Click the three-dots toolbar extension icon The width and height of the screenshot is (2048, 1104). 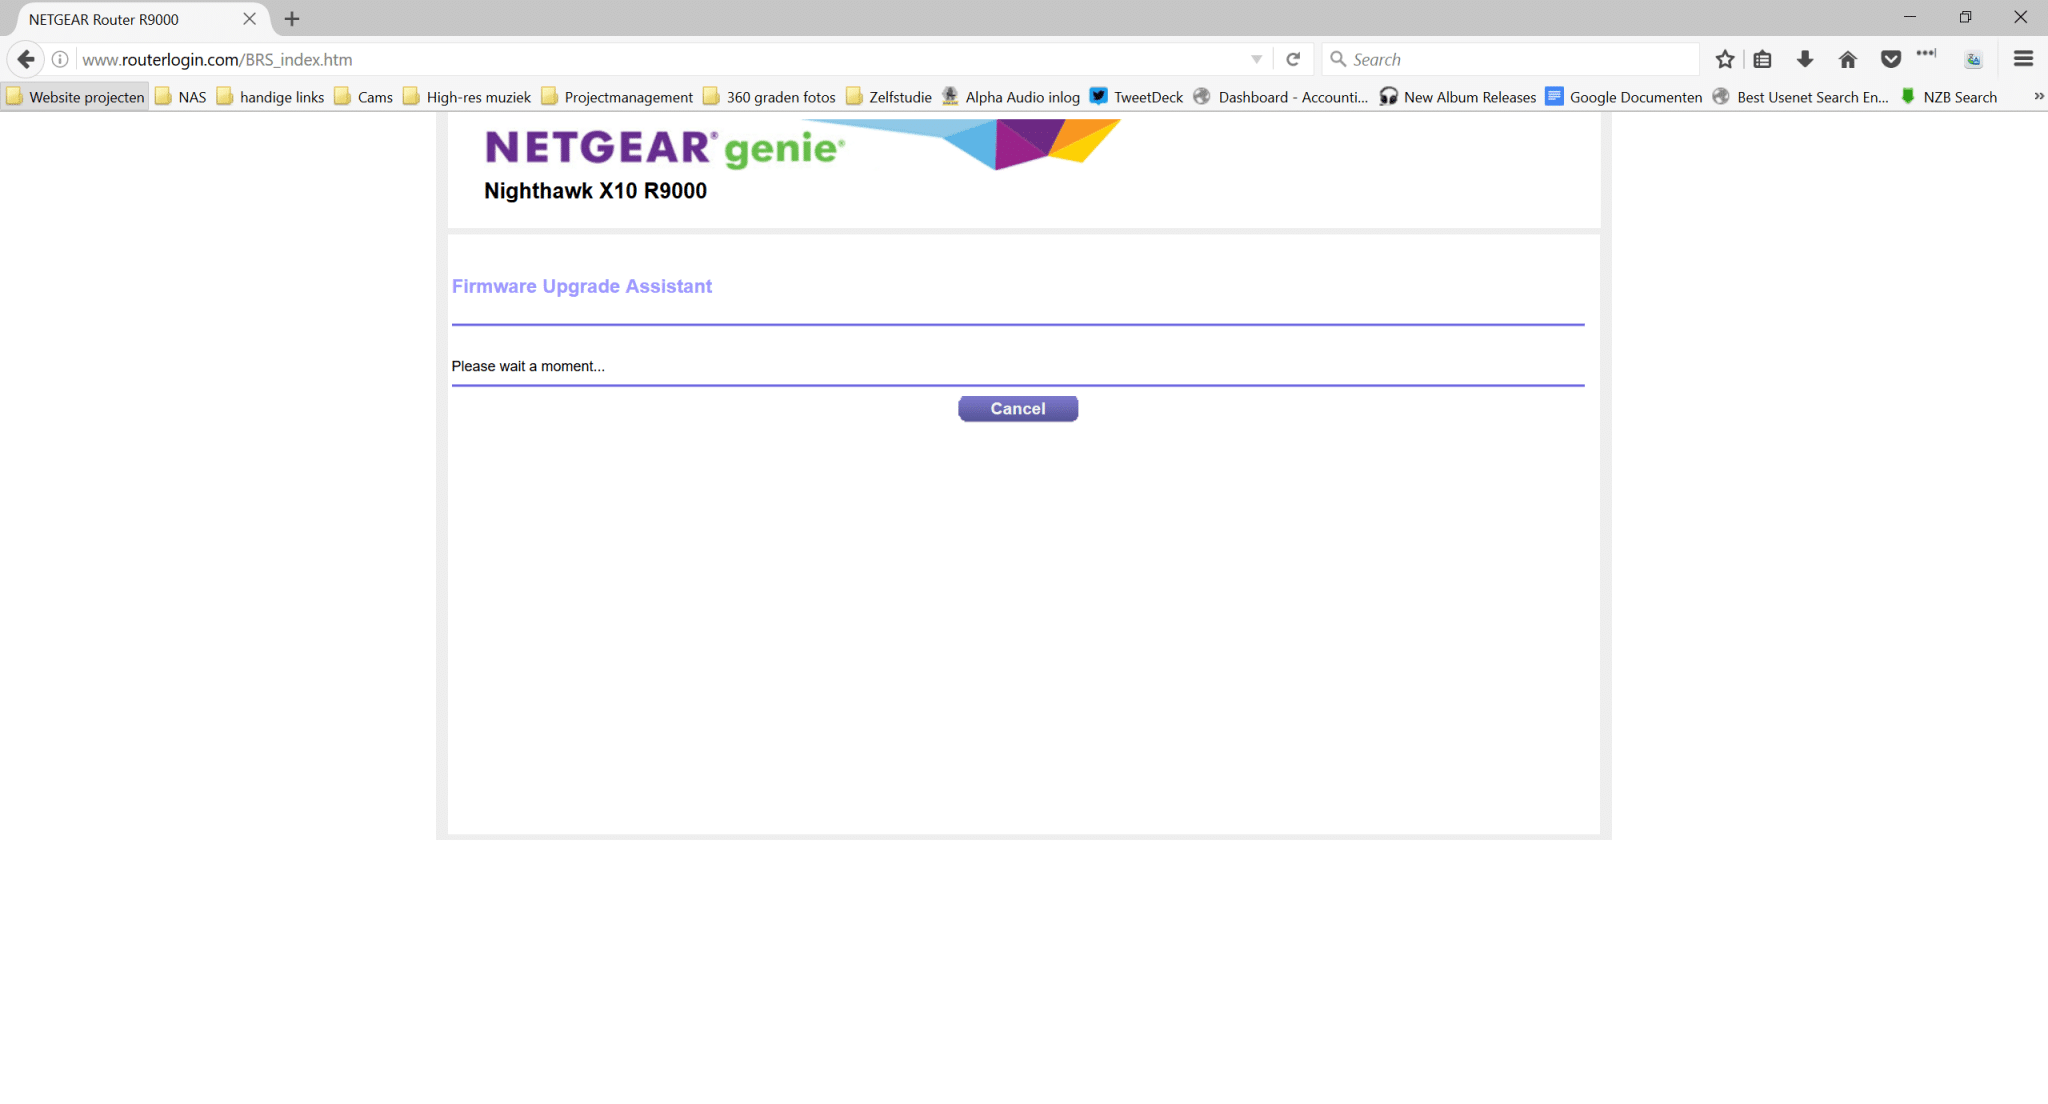pos(1926,53)
